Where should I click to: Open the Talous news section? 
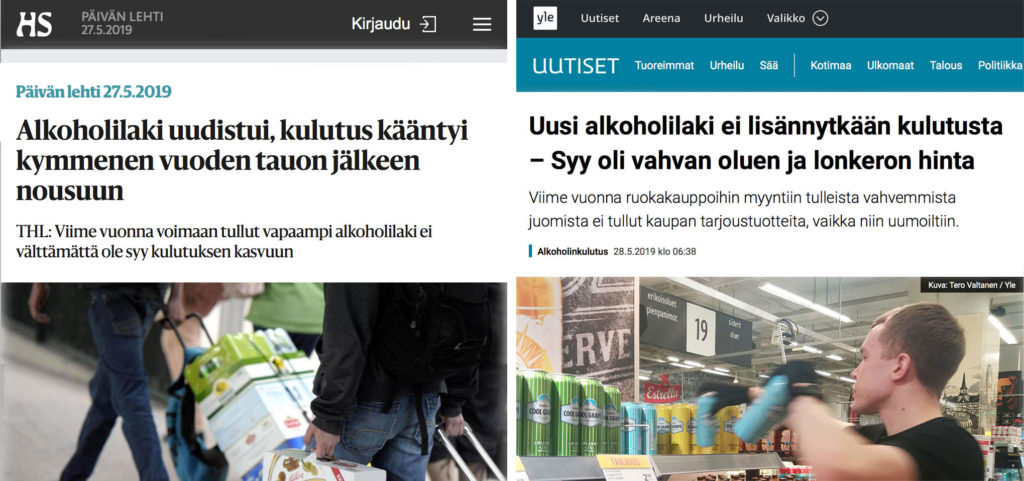point(946,65)
